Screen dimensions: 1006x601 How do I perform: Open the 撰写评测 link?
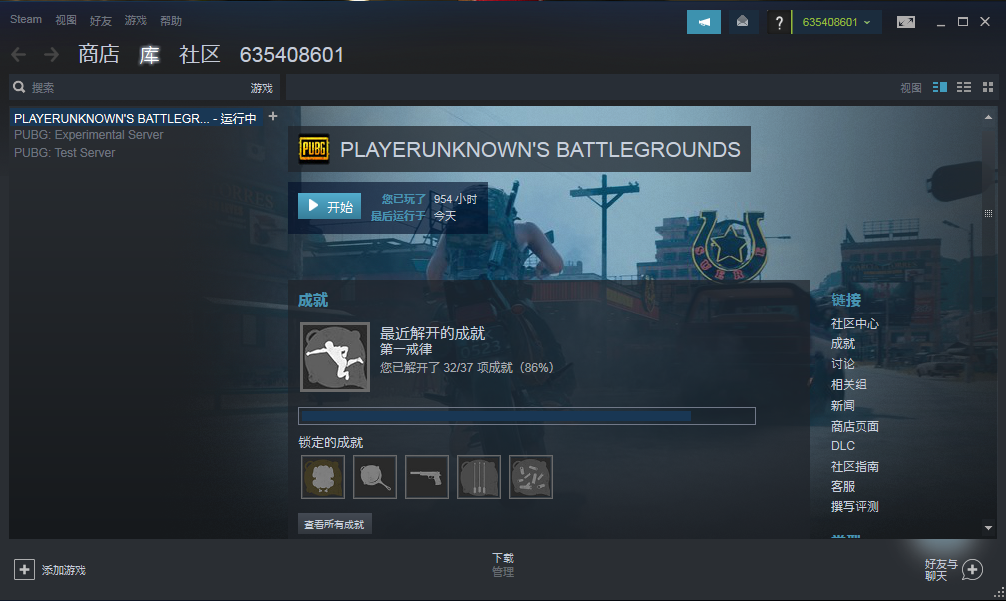[855, 507]
